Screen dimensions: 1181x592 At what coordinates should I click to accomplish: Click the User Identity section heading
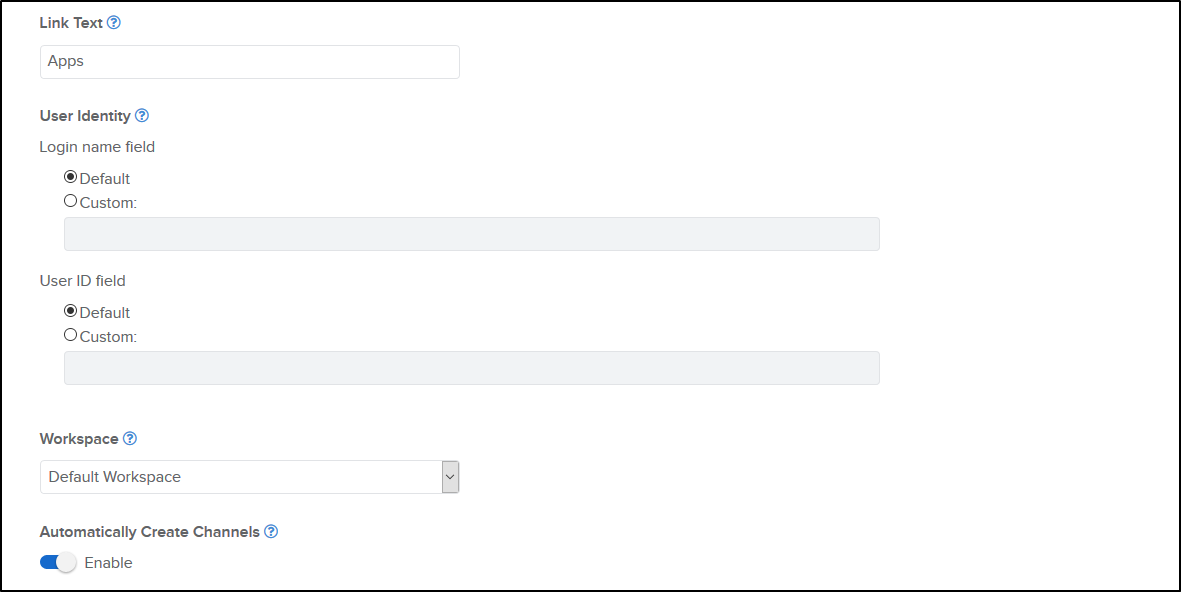click(x=85, y=116)
